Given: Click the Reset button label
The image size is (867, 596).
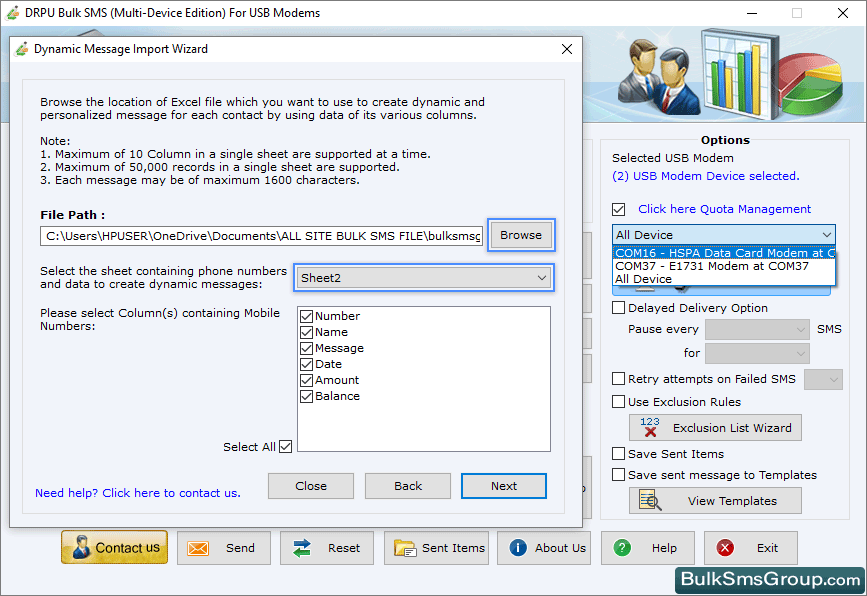Looking at the screenshot, I should point(344,548).
